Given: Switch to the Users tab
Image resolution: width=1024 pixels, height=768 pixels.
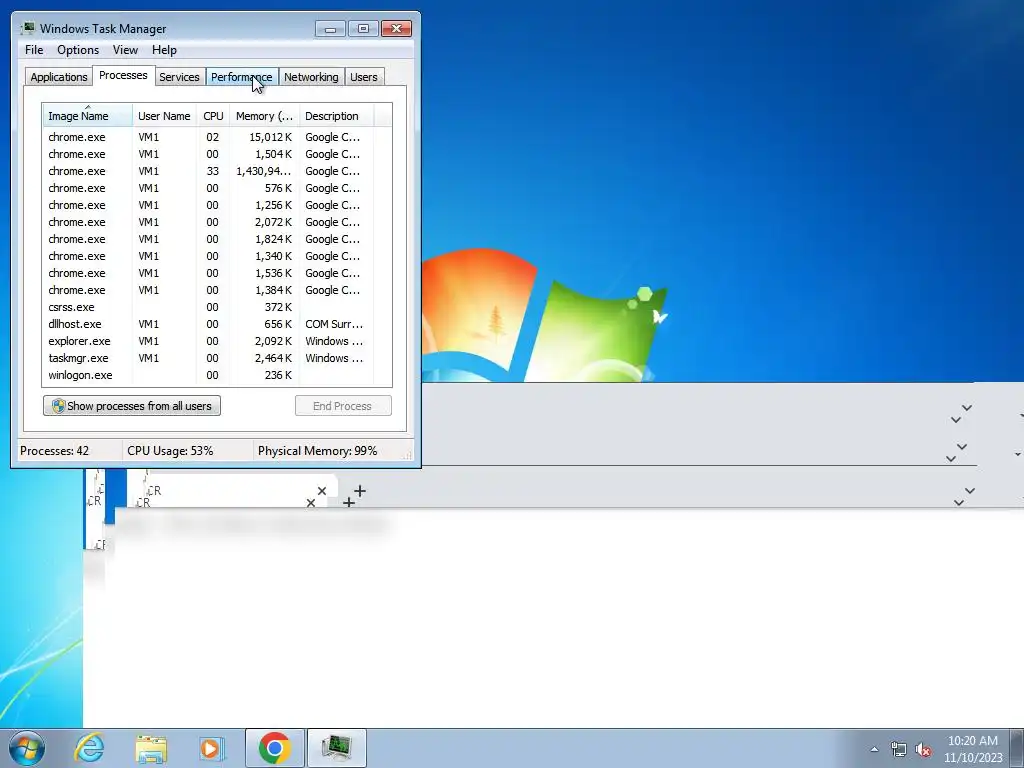Looking at the screenshot, I should [363, 77].
